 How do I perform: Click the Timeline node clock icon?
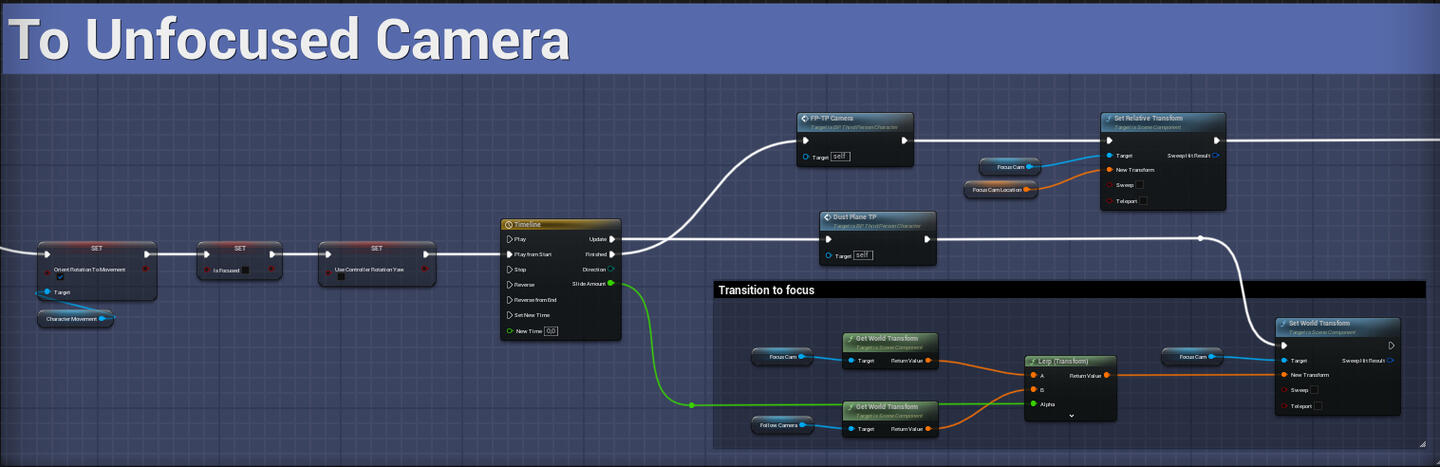509,225
